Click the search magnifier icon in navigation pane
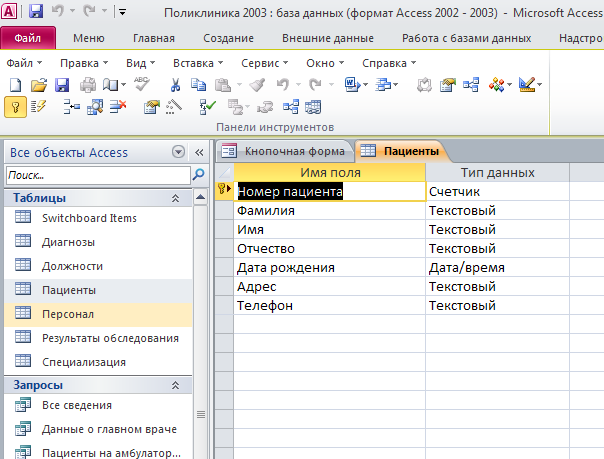Screen dimensions: 604x459 [198, 174]
